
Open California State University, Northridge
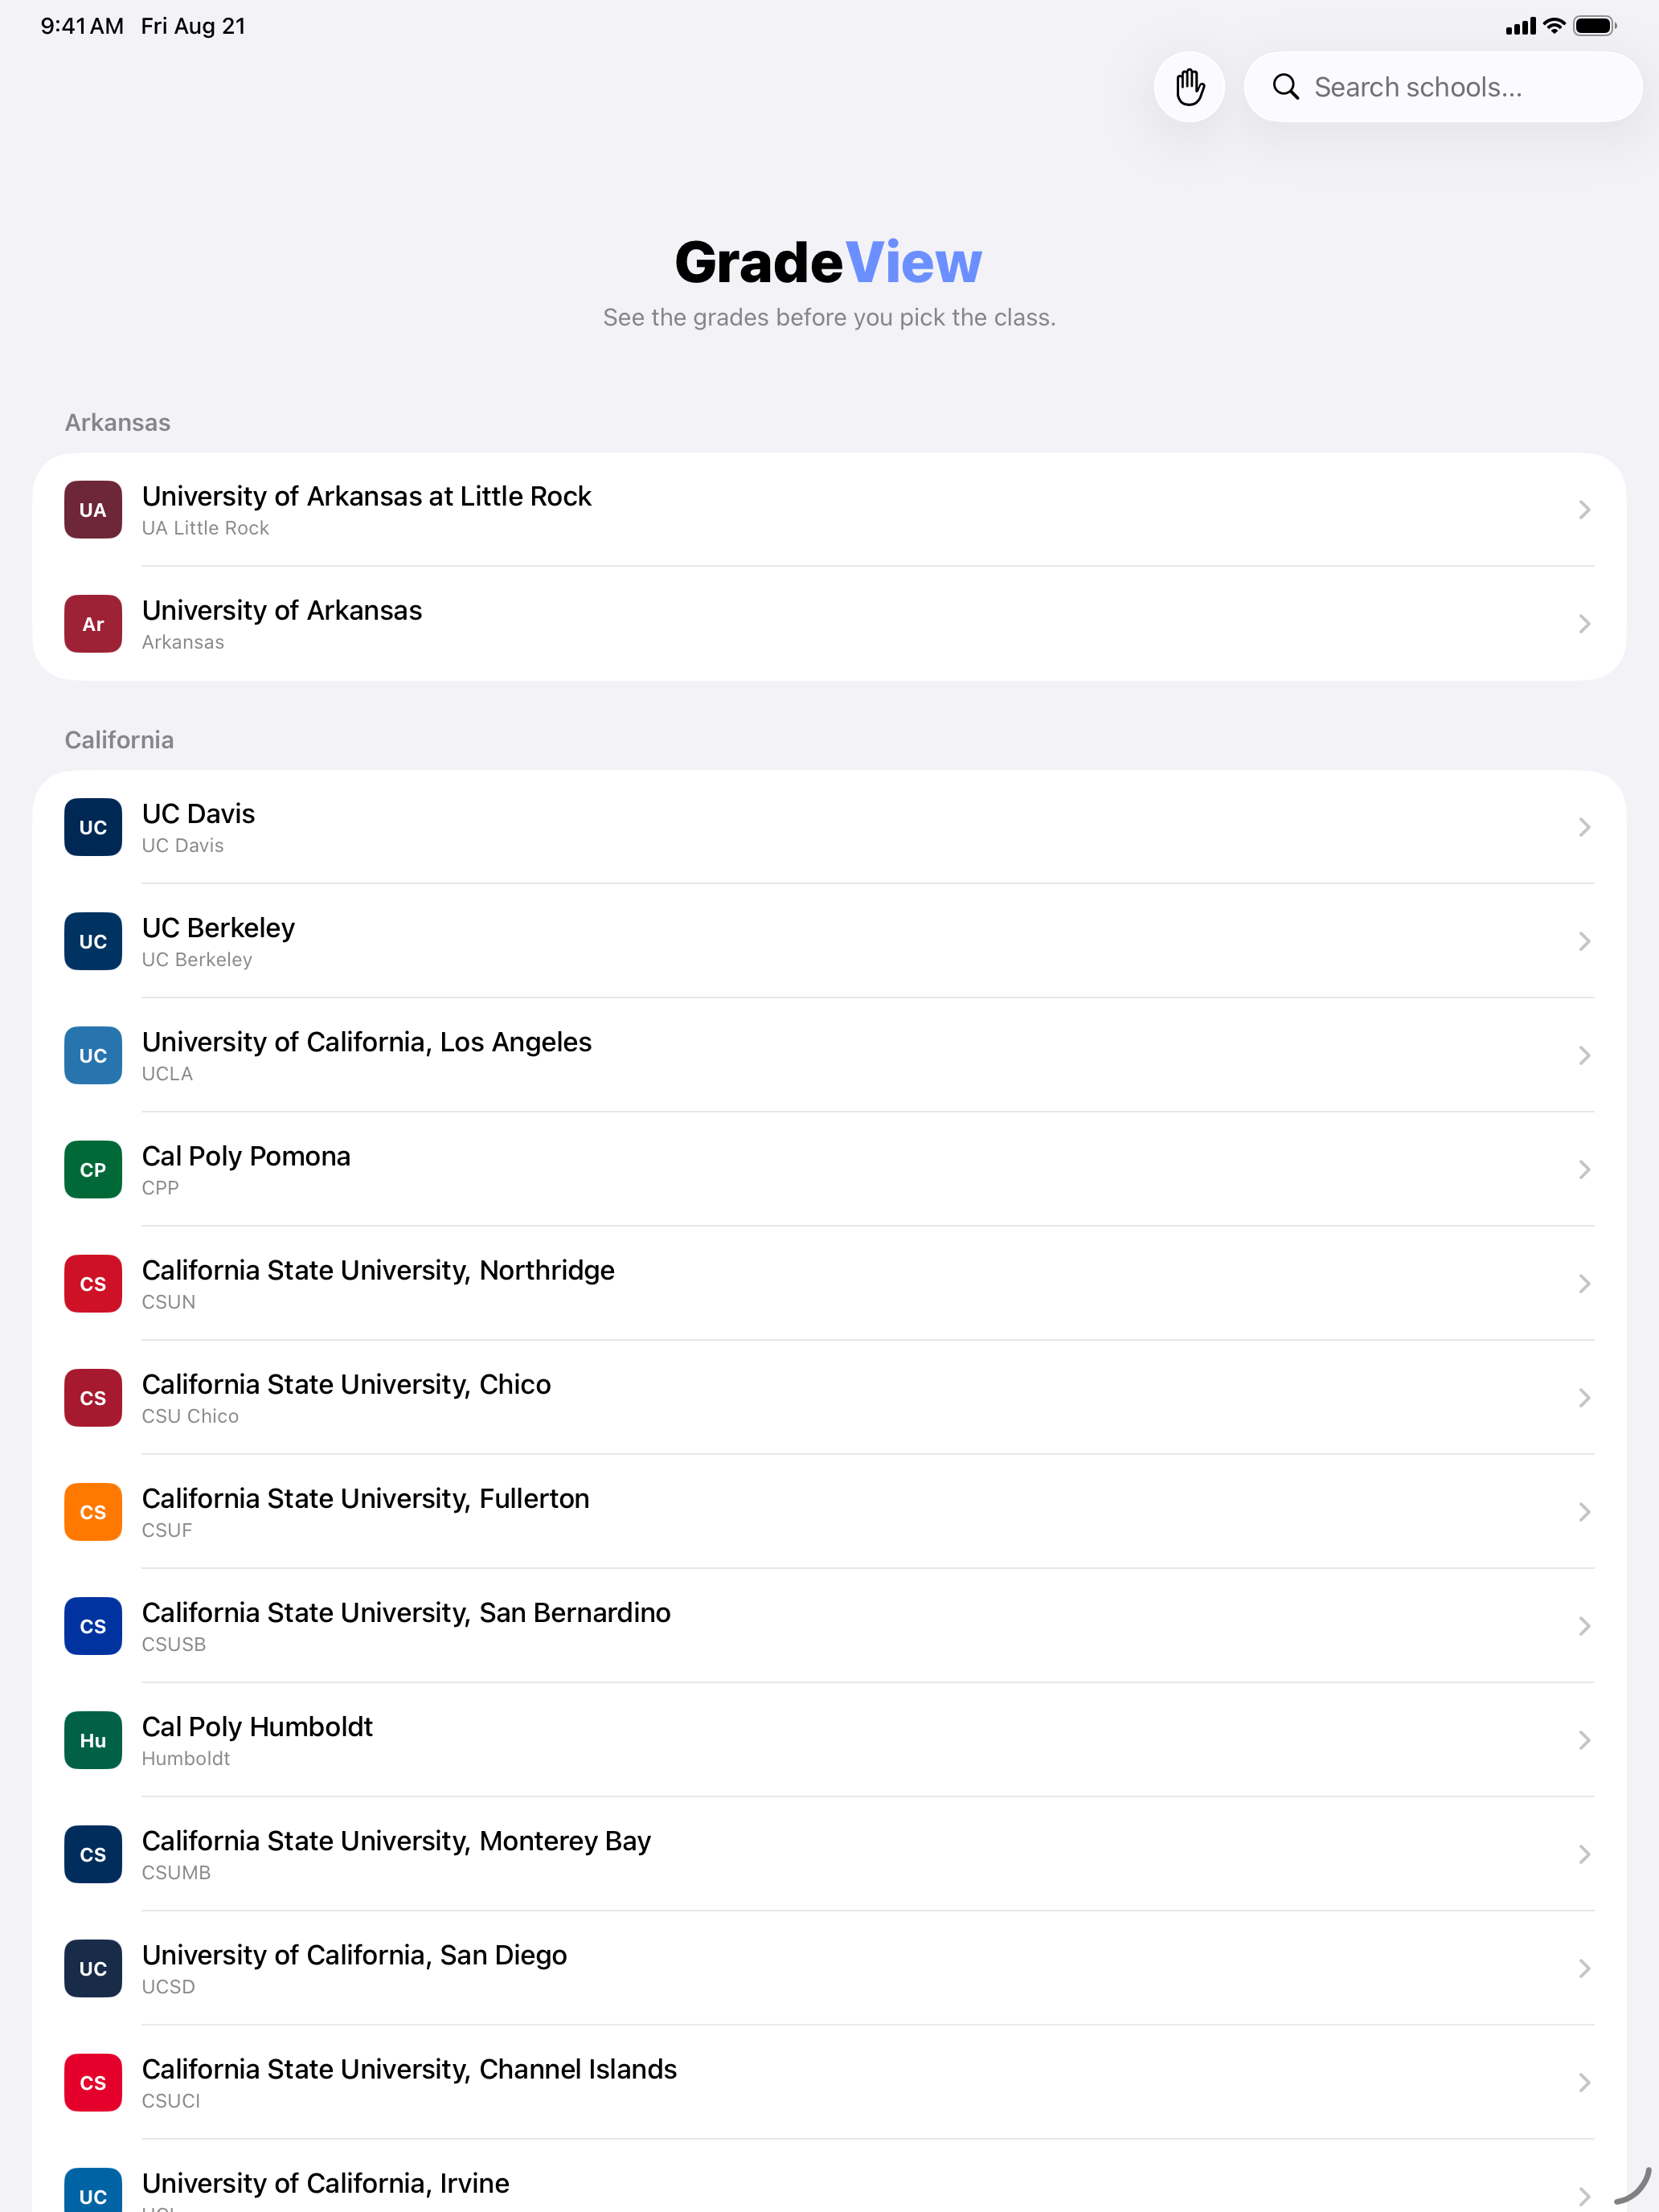[829, 1283]
